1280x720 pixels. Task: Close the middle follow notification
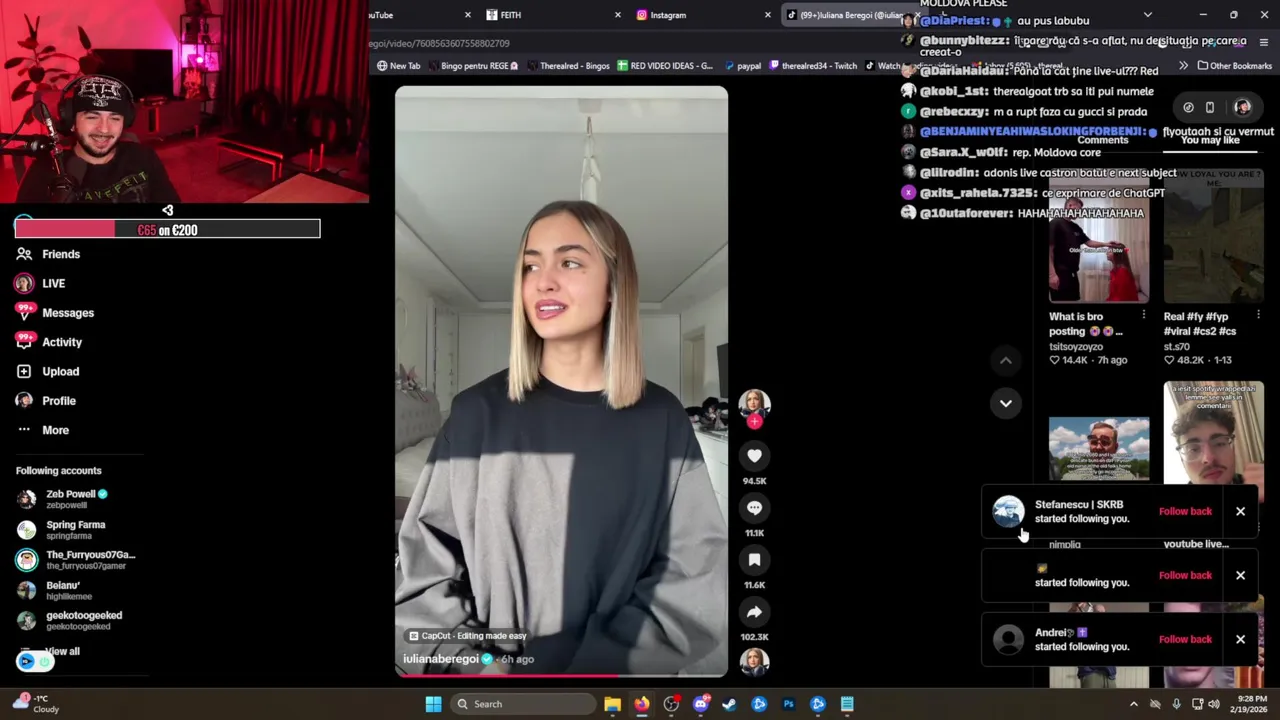(1240, 575)
